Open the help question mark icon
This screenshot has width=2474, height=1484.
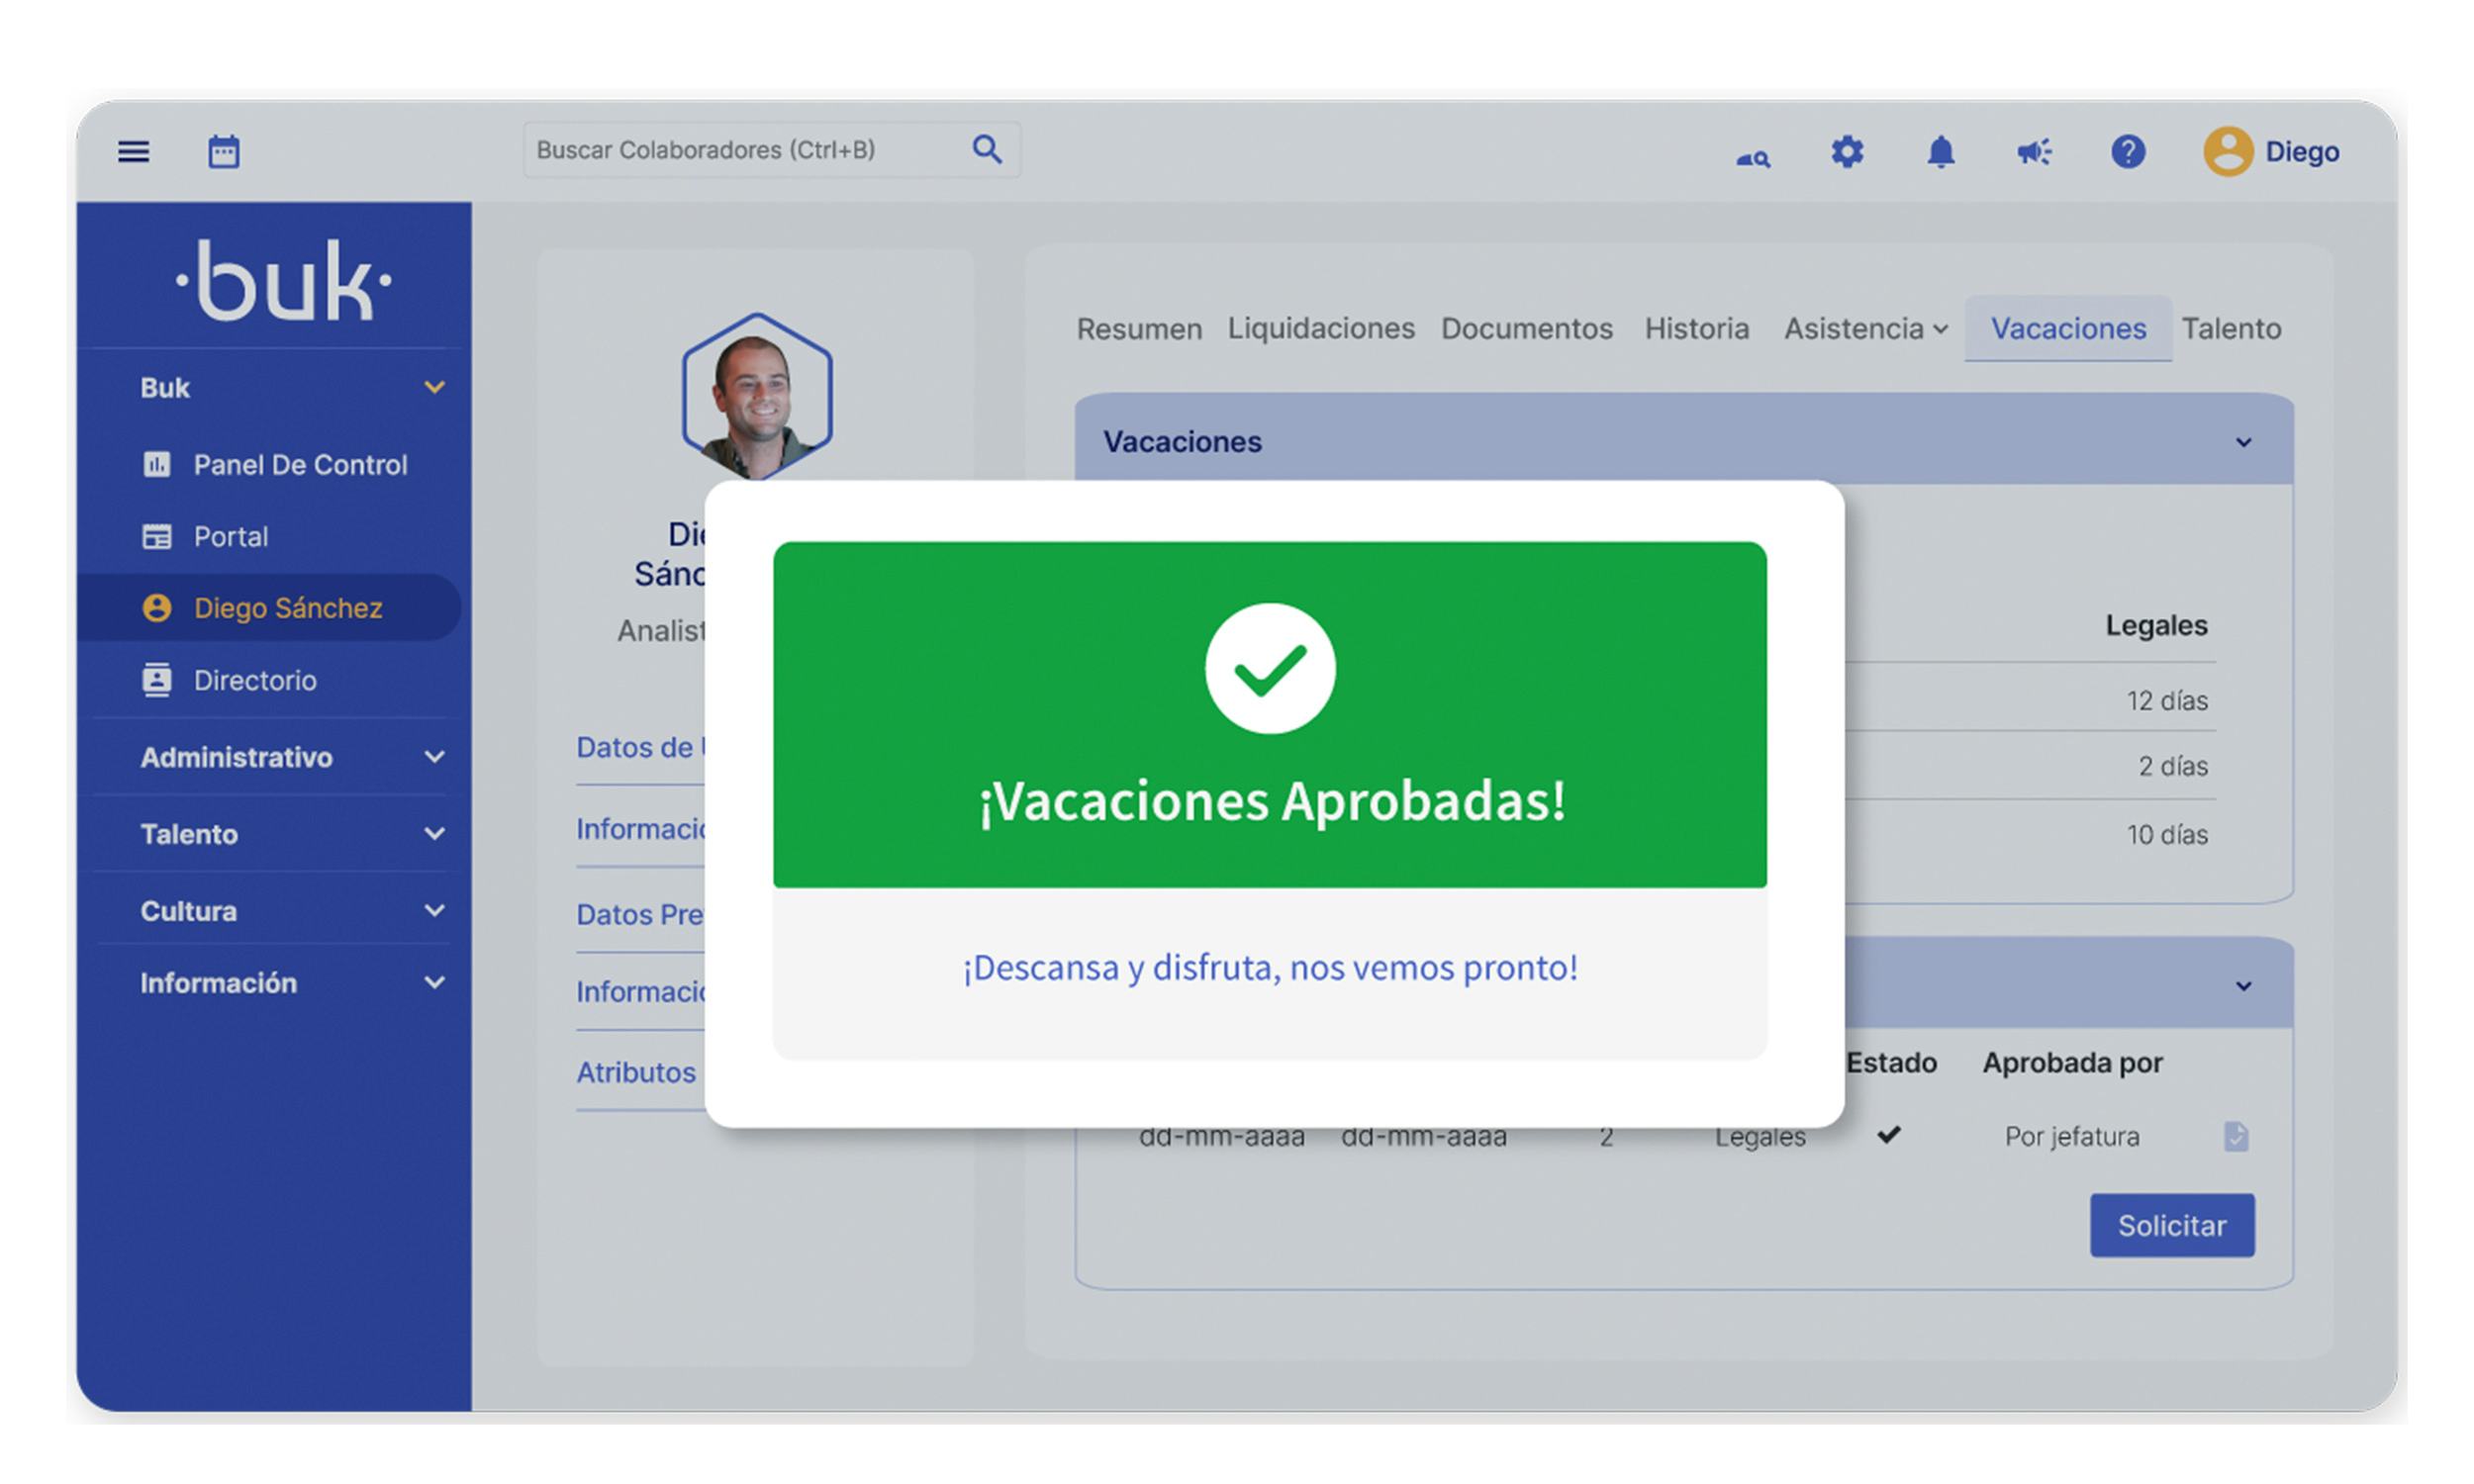[2128, 152]
